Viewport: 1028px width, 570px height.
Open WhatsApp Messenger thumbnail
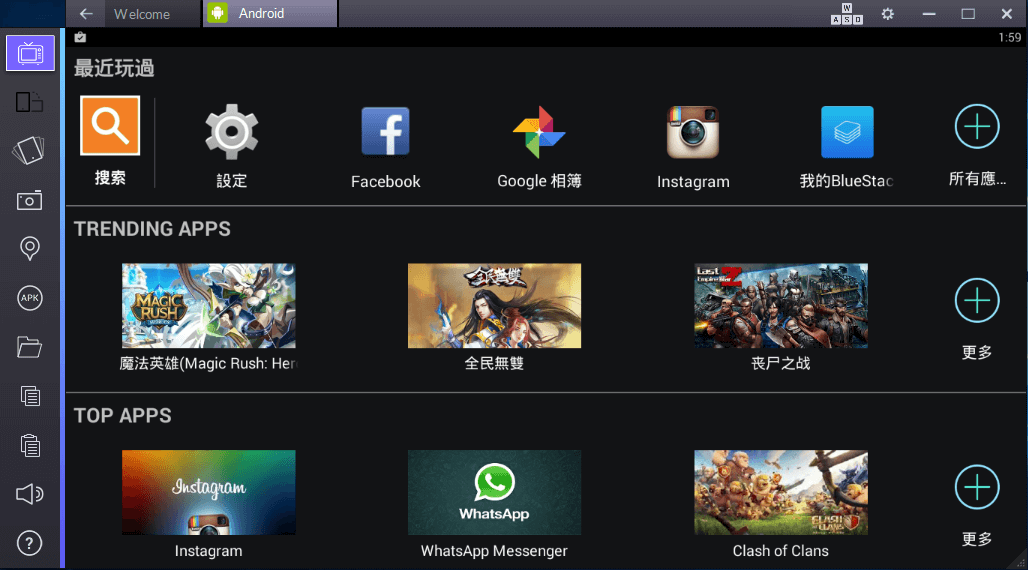click(494, 493)
